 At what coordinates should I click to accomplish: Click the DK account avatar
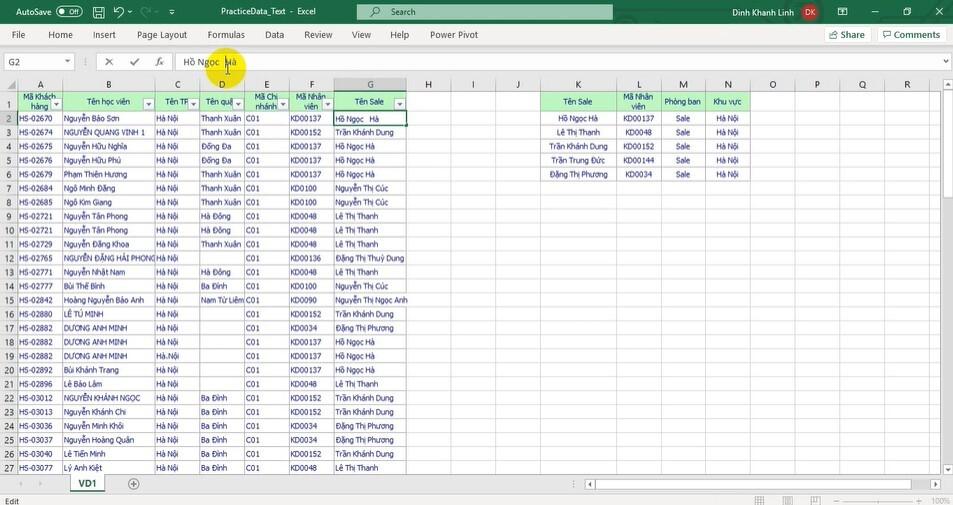810,12
